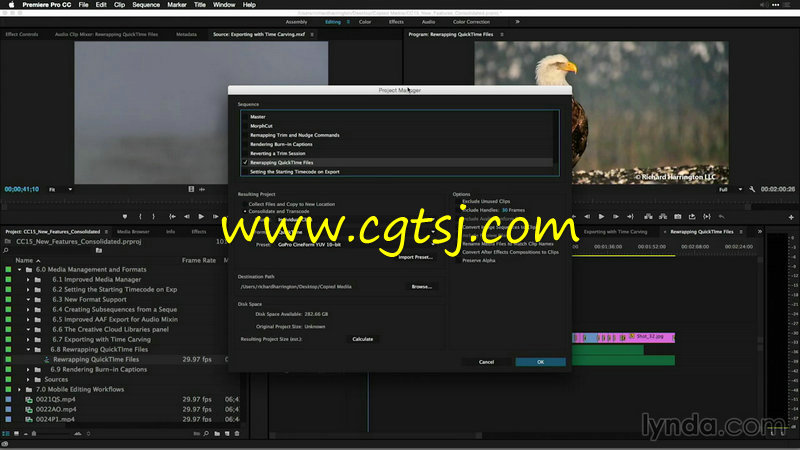Play the sequence in Program monitor
800x450 pixels.
point(602,217)
